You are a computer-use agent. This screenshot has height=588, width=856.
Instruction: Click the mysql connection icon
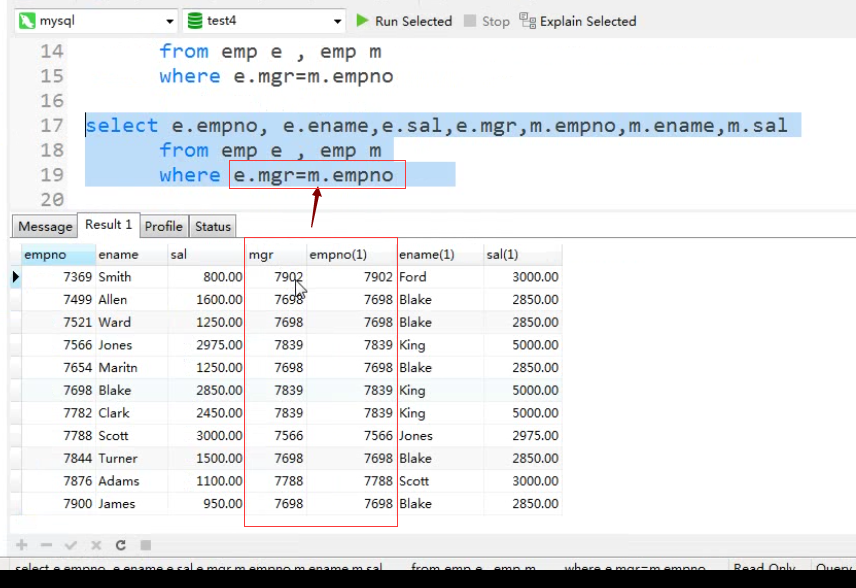(x=27, y=21)
